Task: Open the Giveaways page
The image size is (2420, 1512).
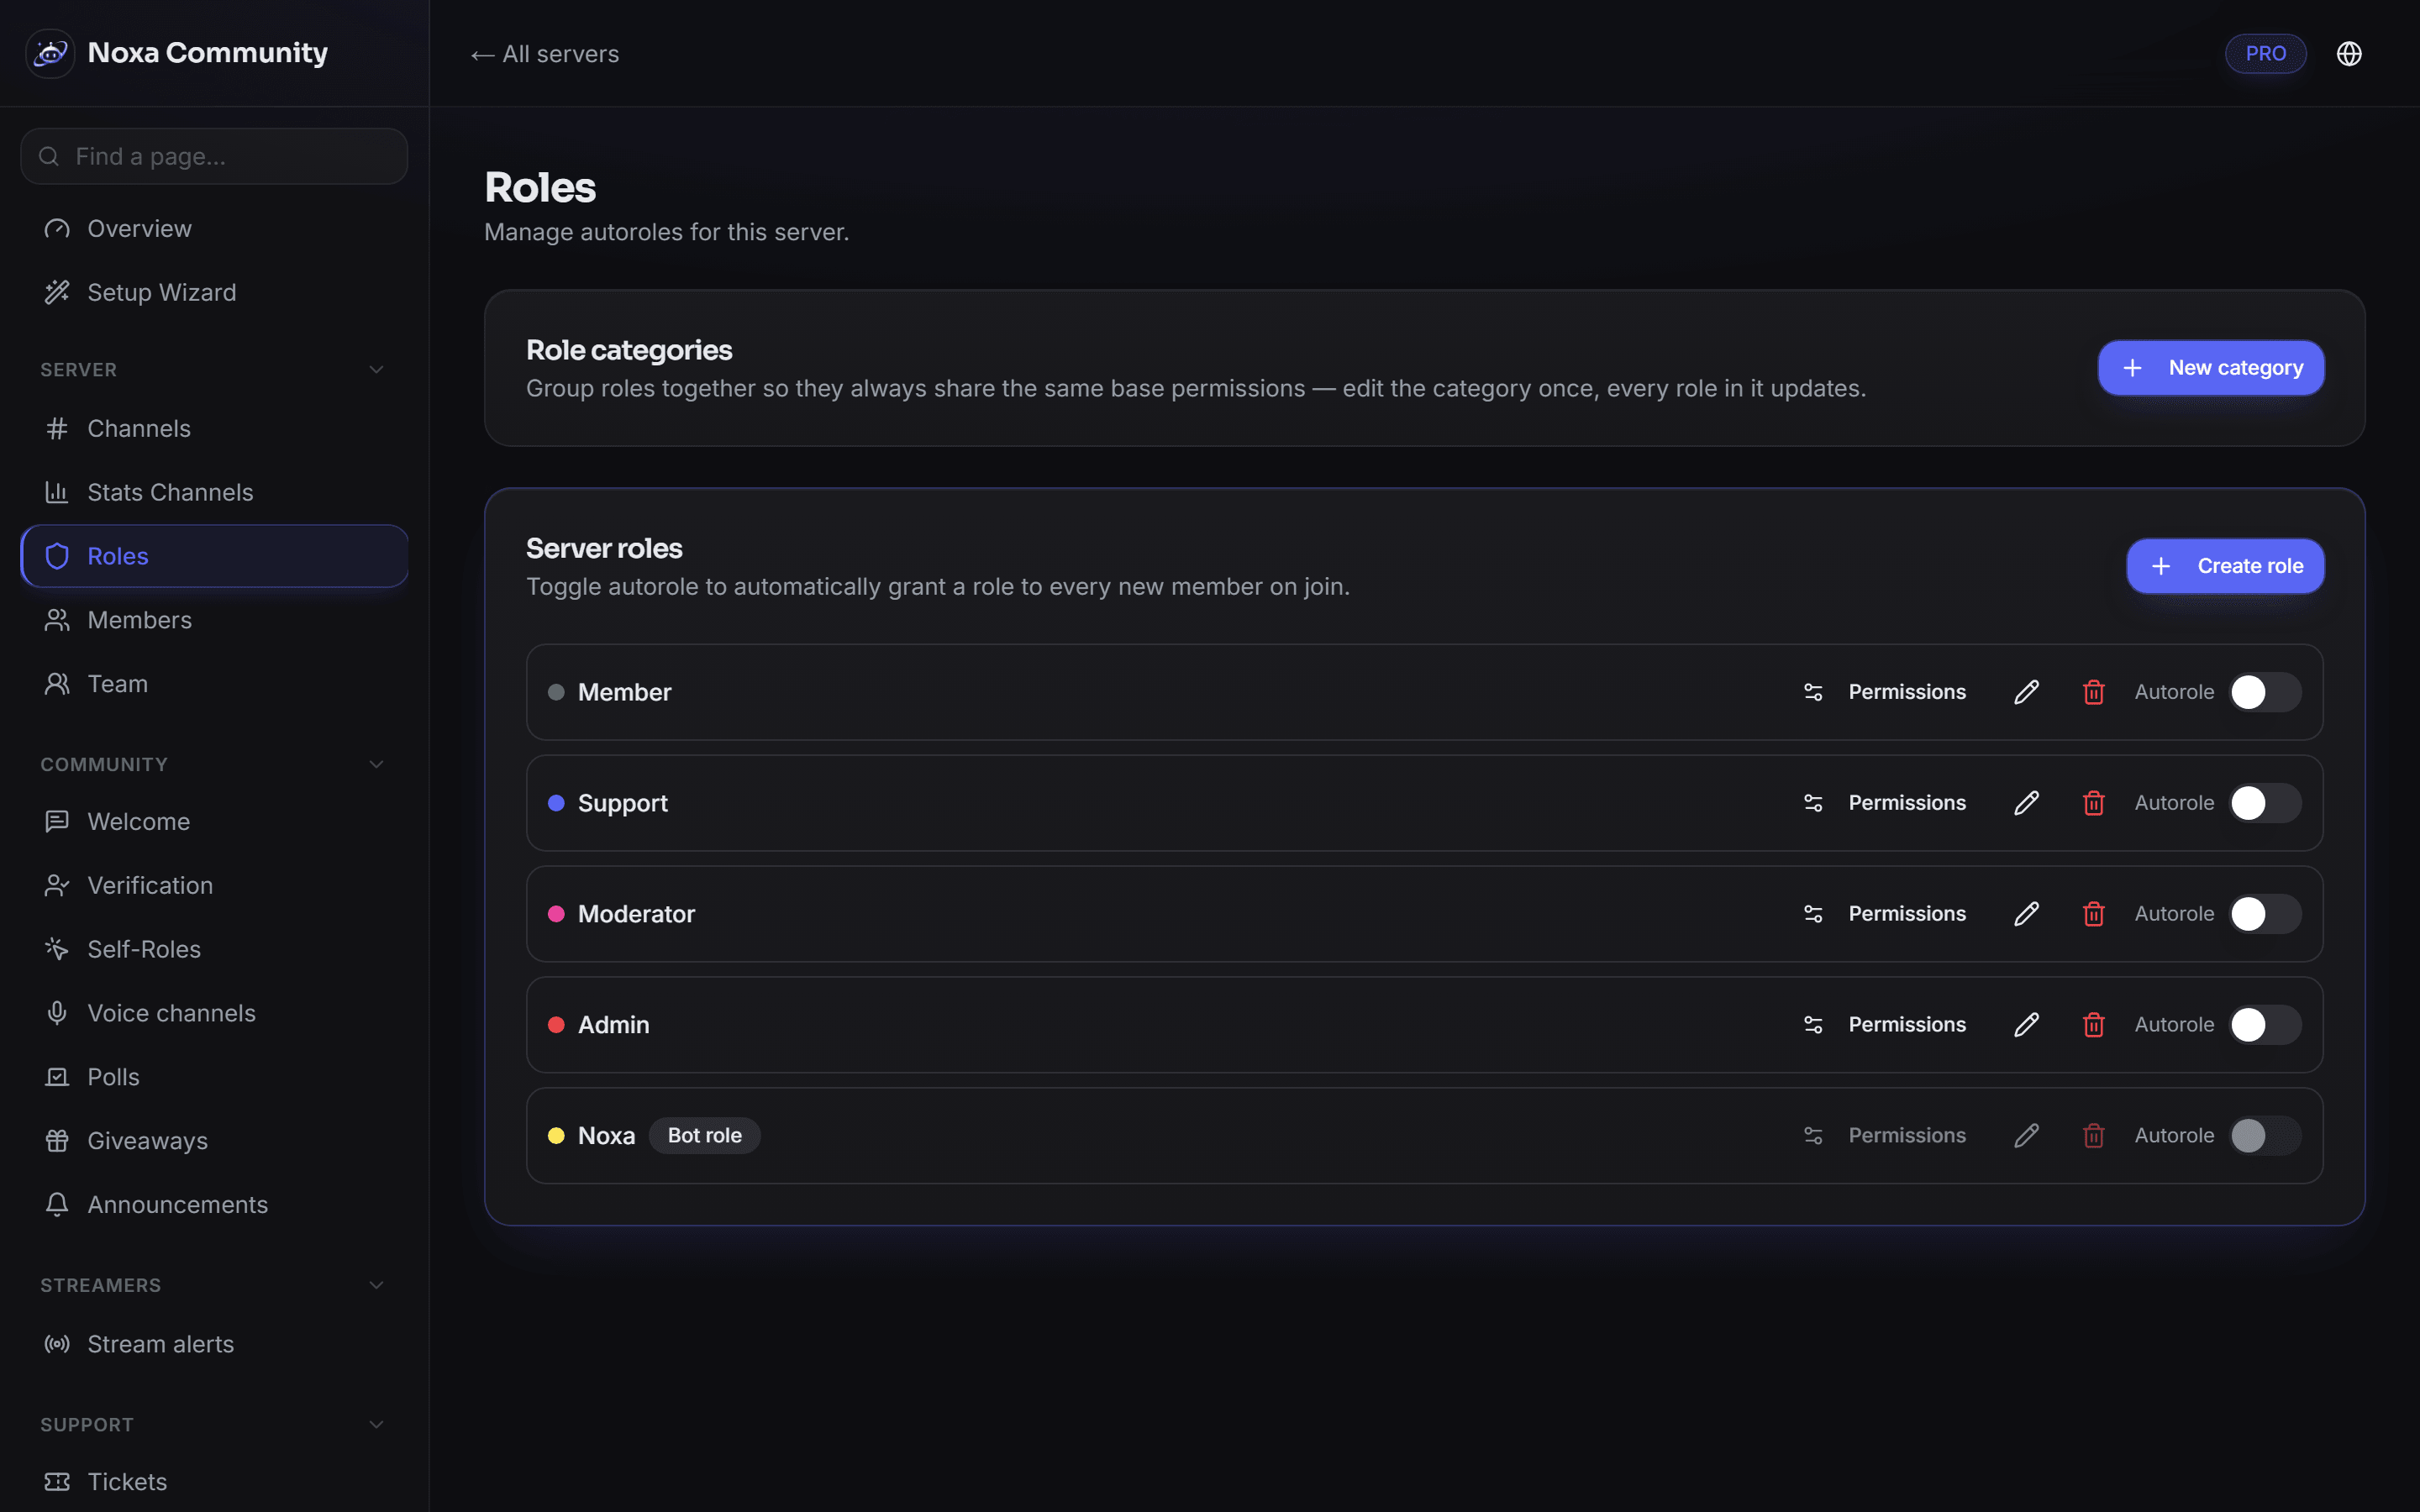Action: (214, 1141)
